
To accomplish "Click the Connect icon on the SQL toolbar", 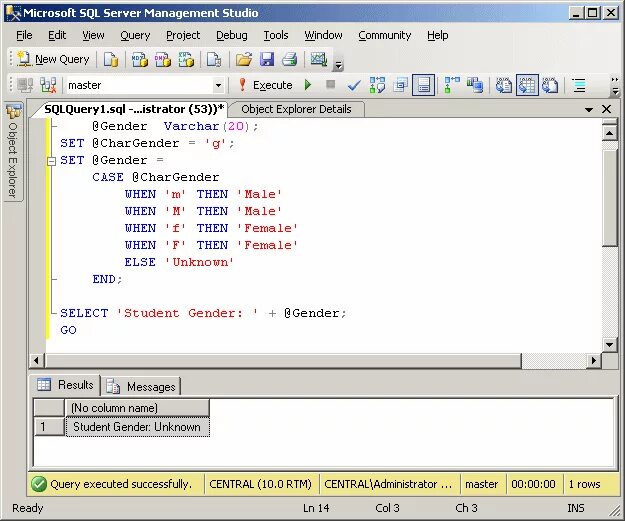I will [26, 85].
